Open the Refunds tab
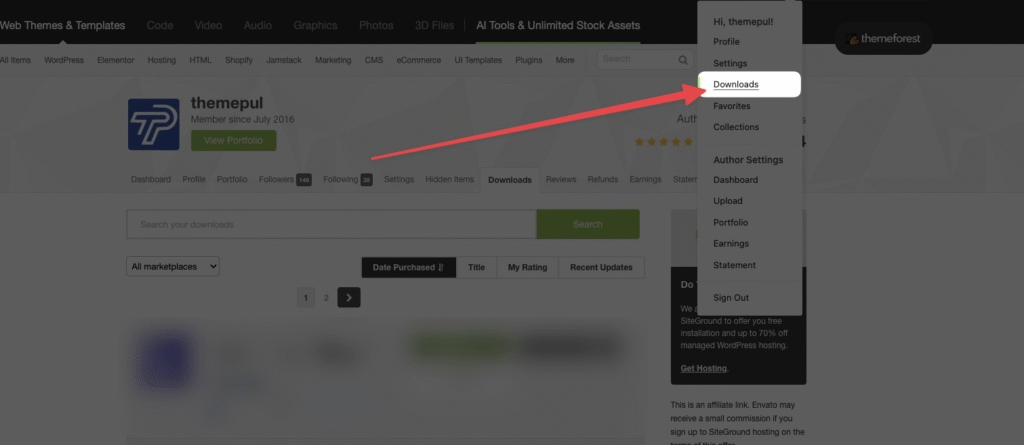1024x445 pixels. [603, 179]
